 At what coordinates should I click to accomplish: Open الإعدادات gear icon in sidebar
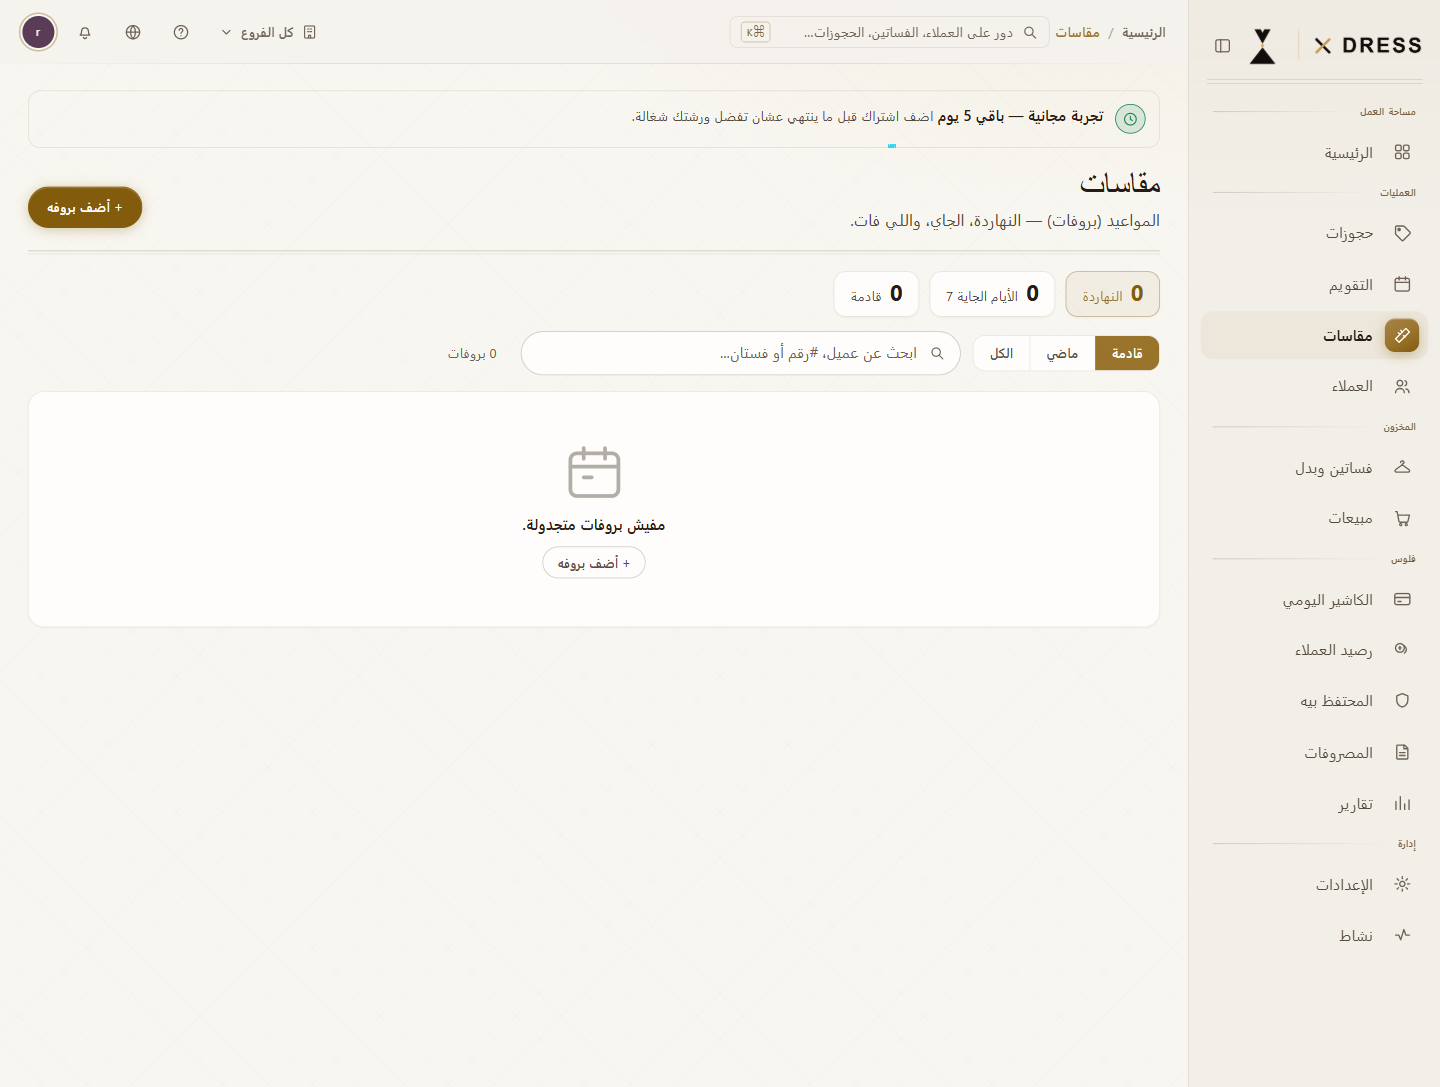click(x=1402, y=884)
